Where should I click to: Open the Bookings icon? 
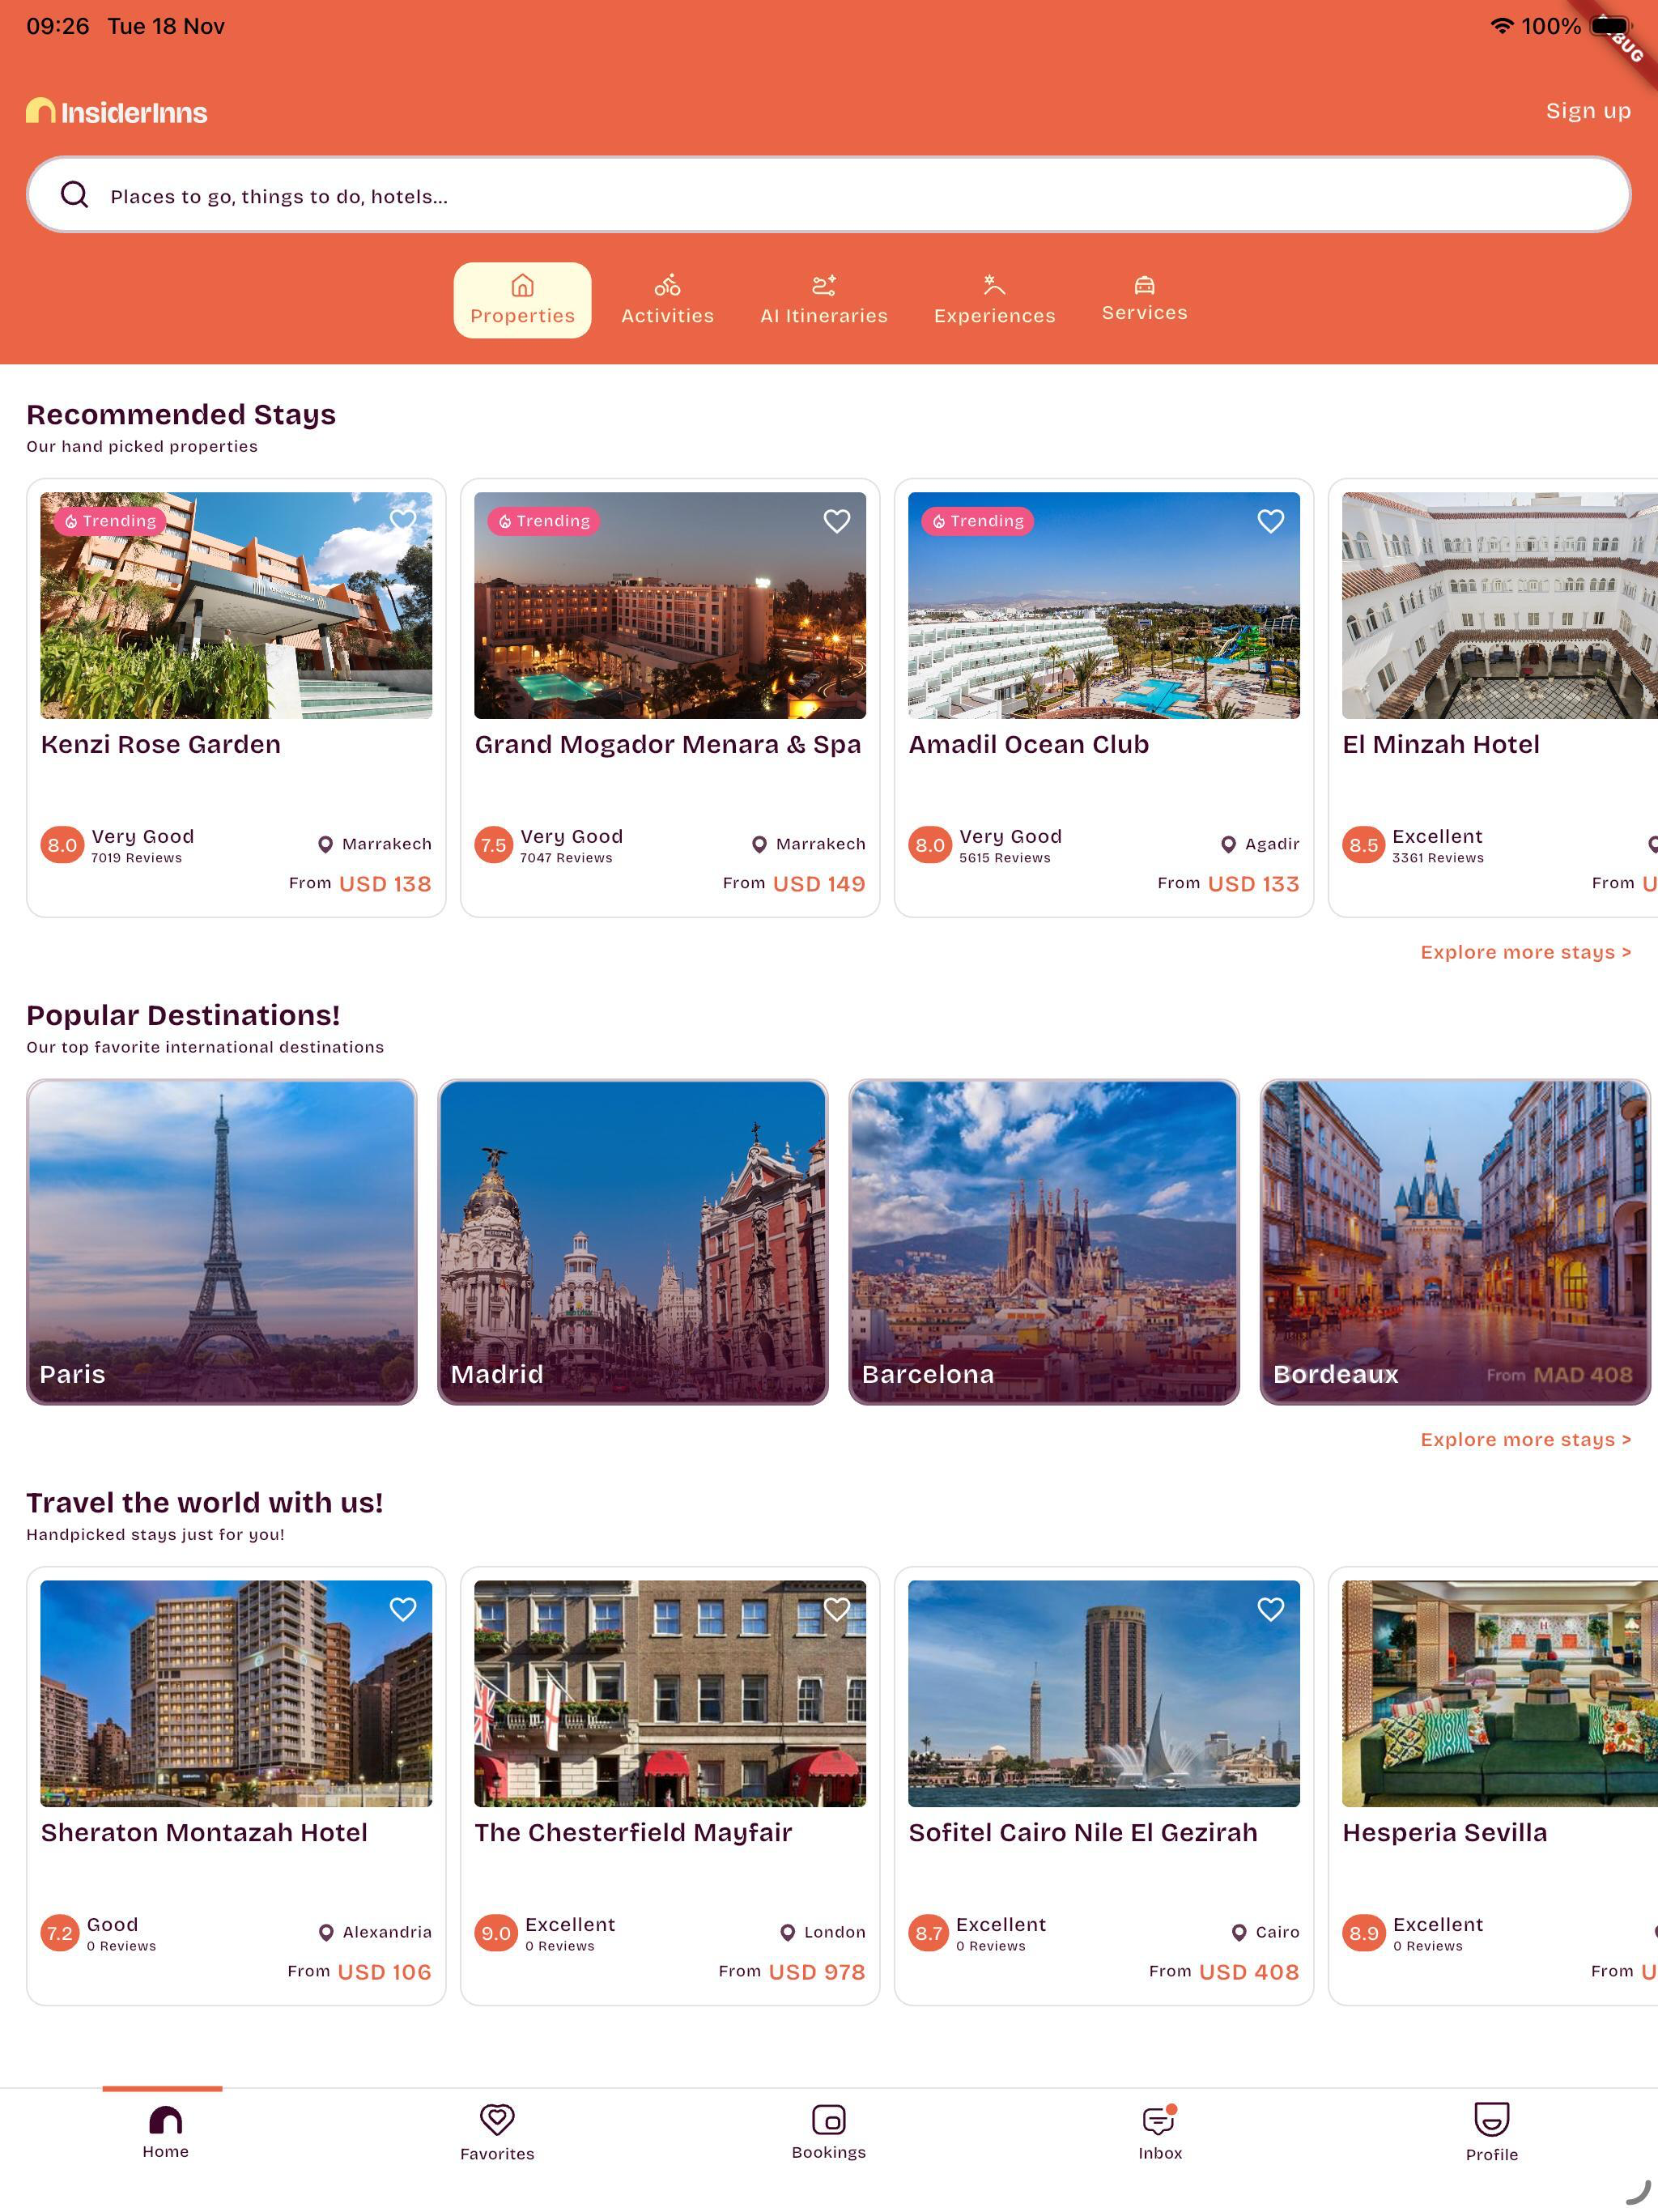(x=829, y=2119)
